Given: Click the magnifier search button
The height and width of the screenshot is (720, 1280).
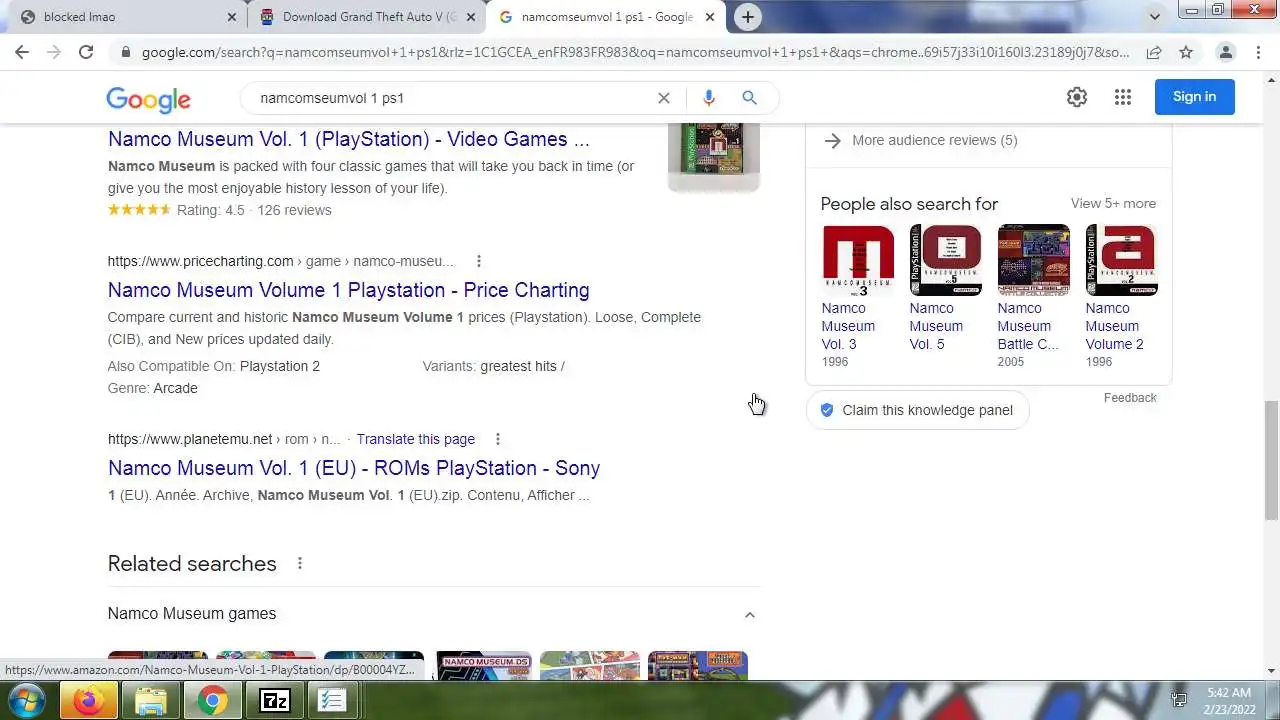Looking at the screenshot, I should (749, 98).
